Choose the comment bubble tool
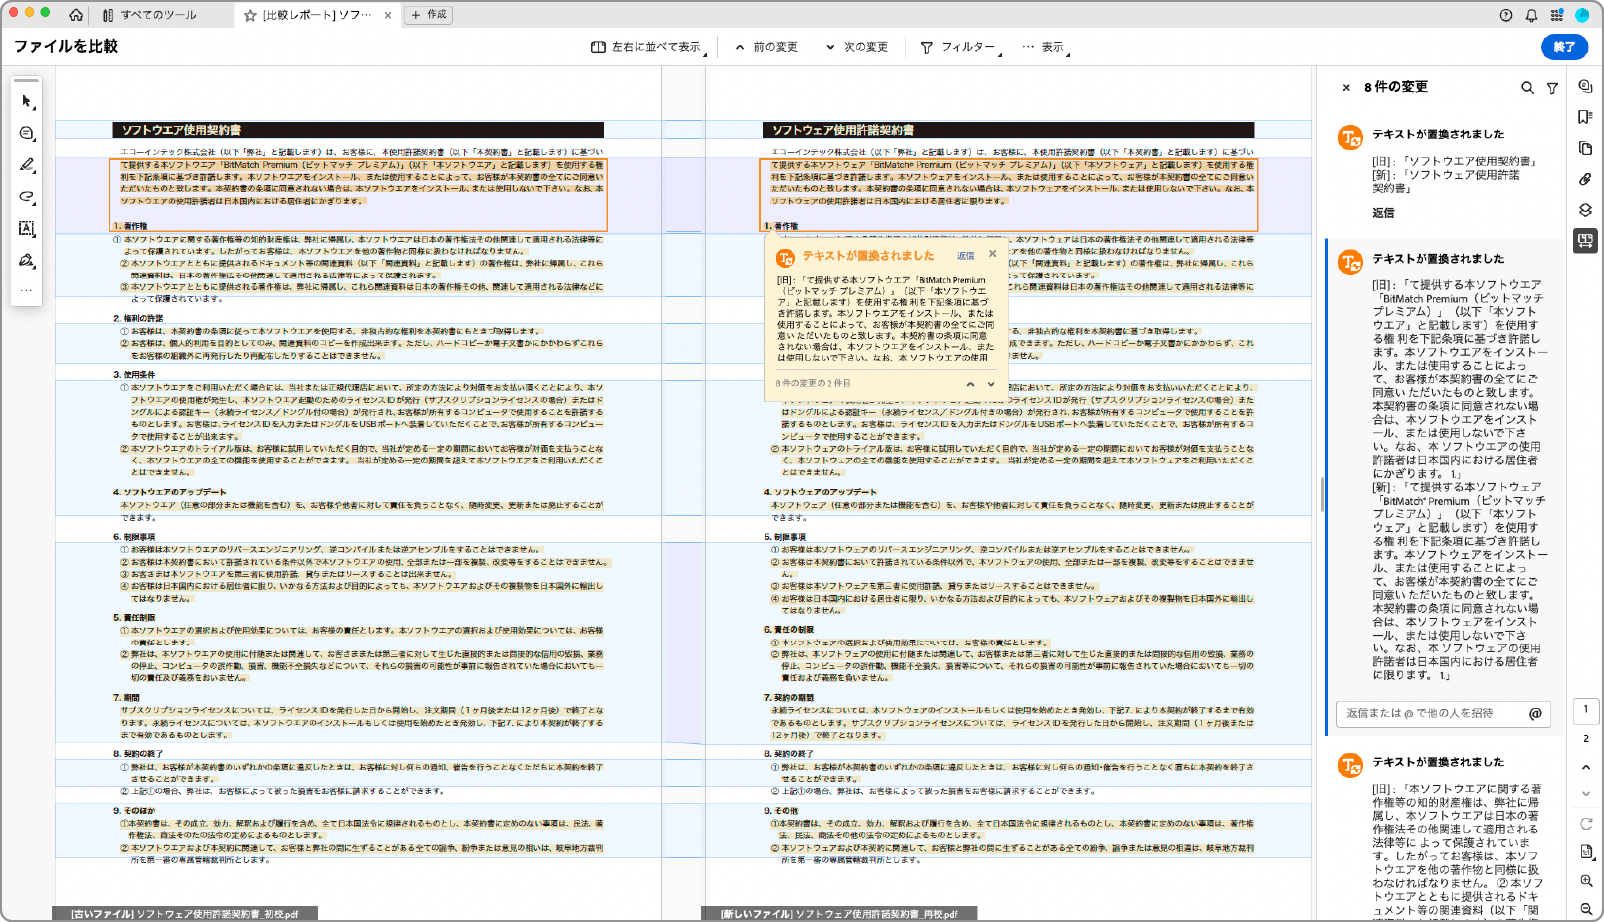 coord(27,133)
